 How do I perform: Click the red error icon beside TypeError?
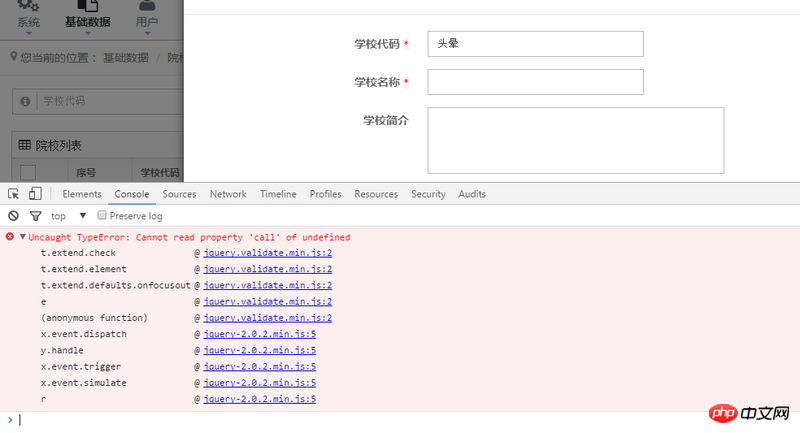pos(10,237)
